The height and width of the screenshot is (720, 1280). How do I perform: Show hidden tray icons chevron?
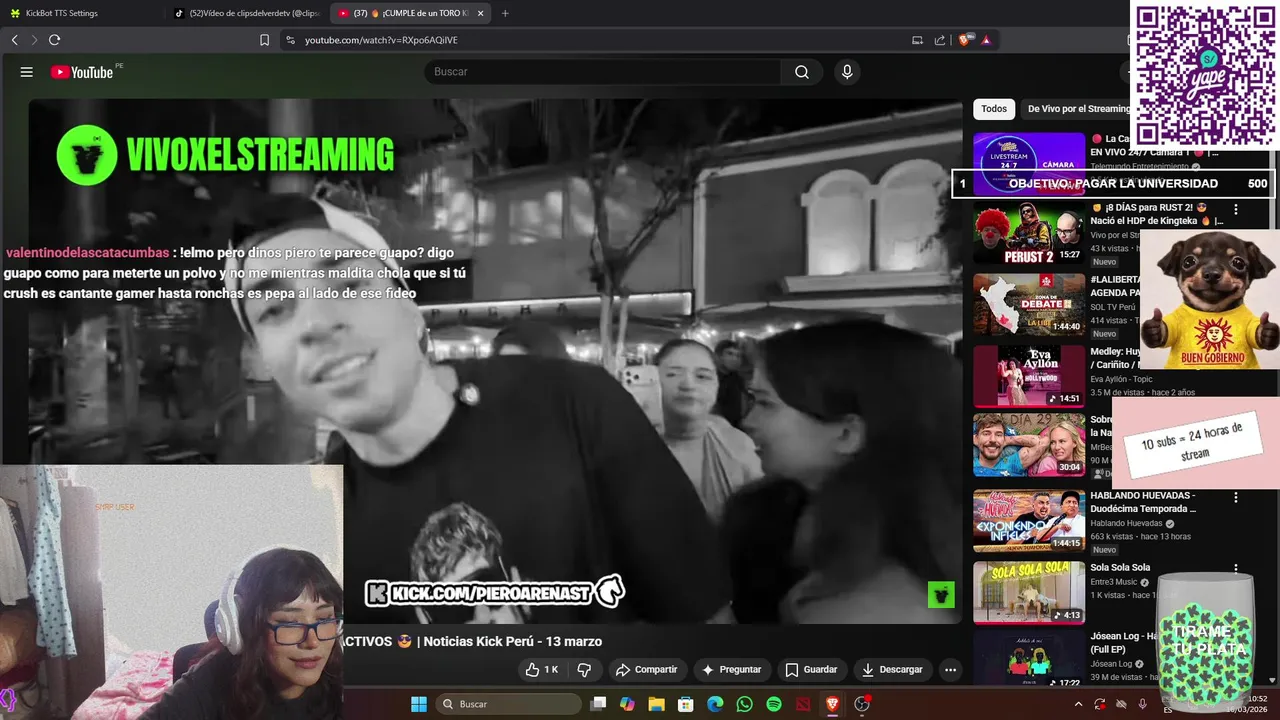[1078, 704]
